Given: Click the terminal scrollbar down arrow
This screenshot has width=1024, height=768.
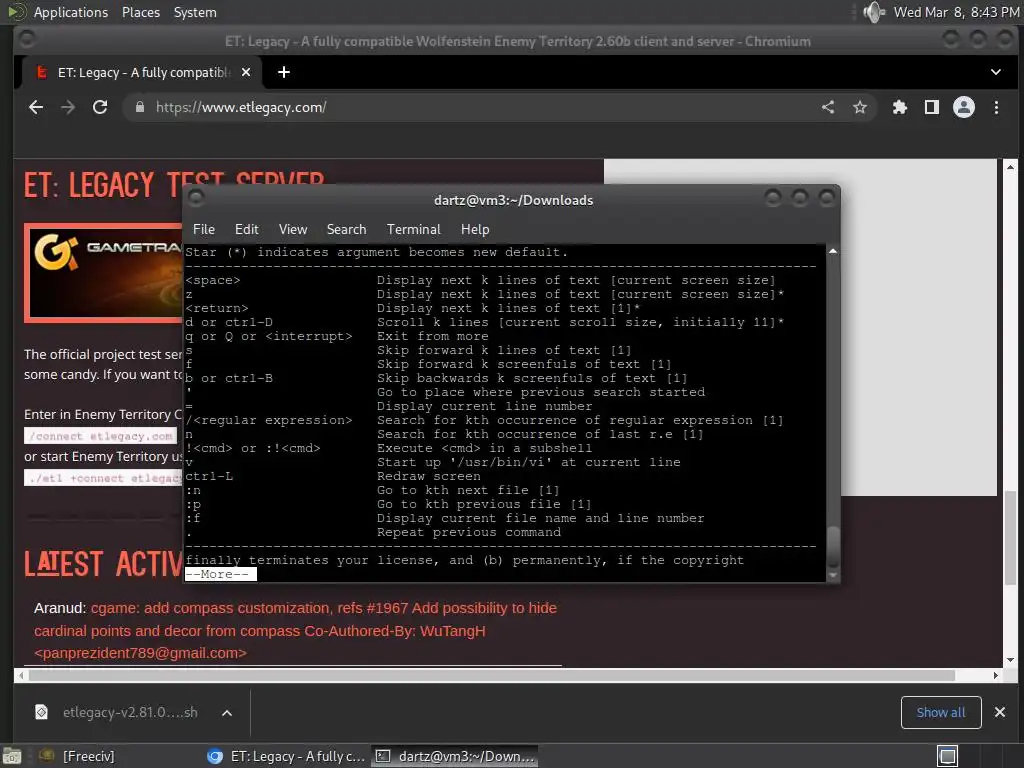Looking at the screenshot, I should 833,576.
